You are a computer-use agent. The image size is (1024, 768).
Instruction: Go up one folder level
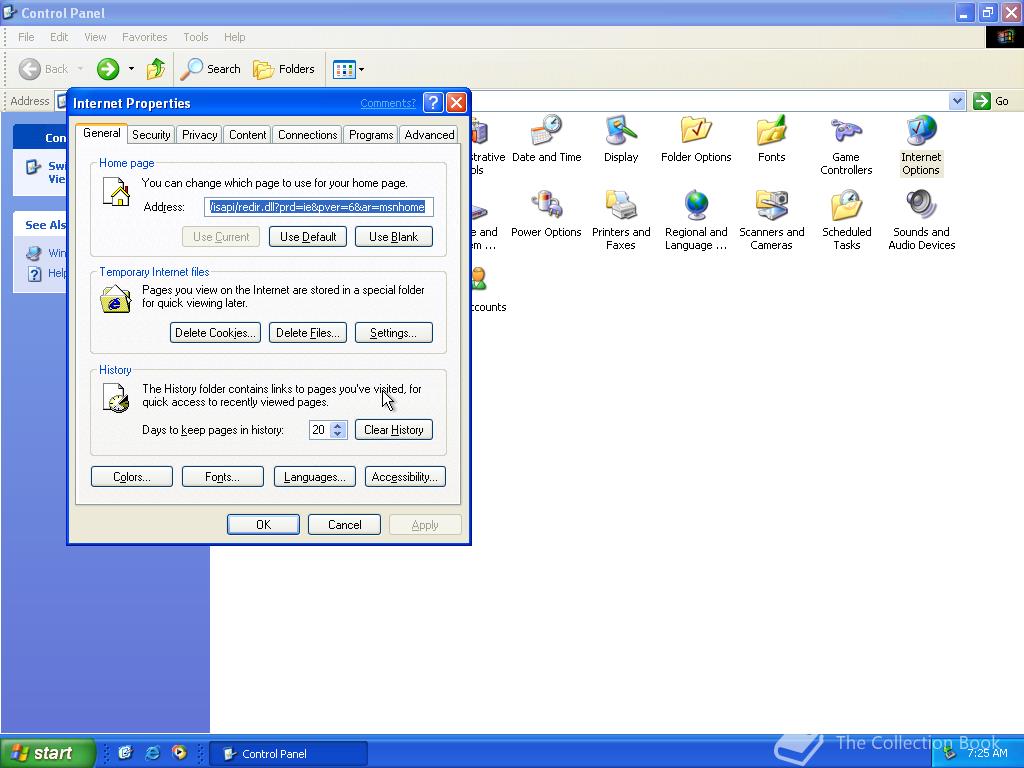(x=155, y=69)
